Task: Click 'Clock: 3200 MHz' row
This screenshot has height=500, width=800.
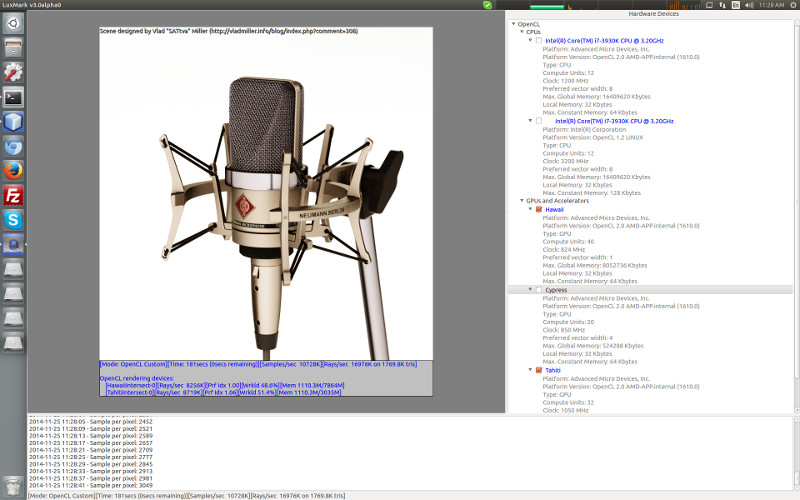Action: click(x=565, y=161)
